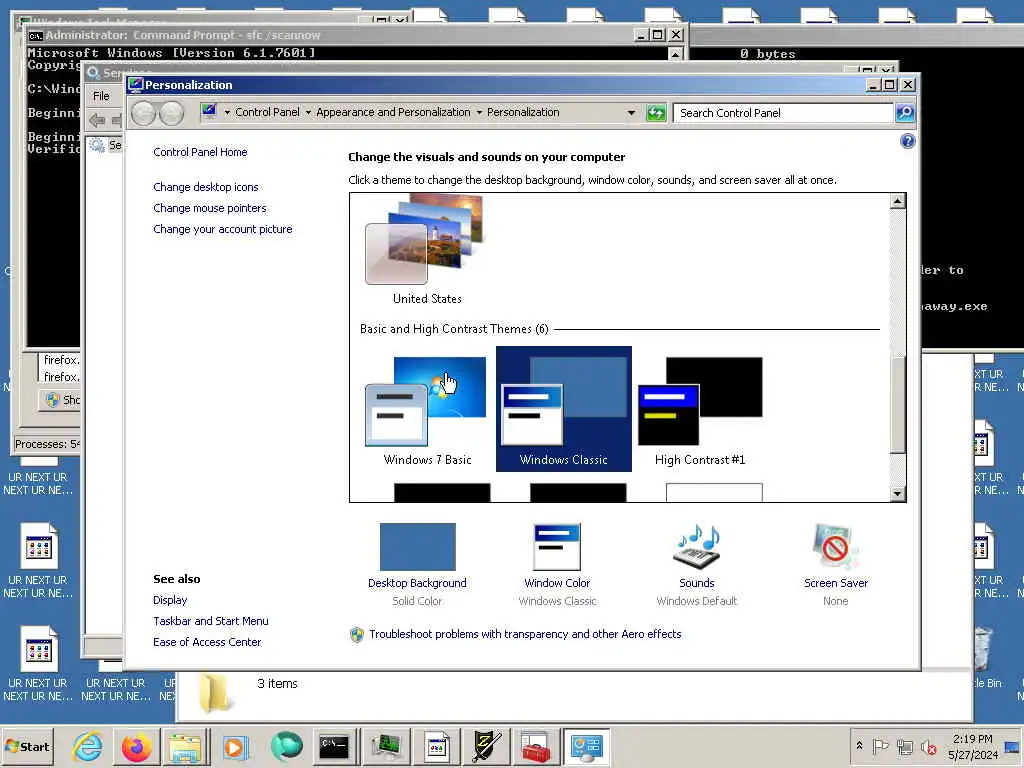Click the green swirl taskbar icon
Screen dimensions: 1024x768
(x=286, y=746)
